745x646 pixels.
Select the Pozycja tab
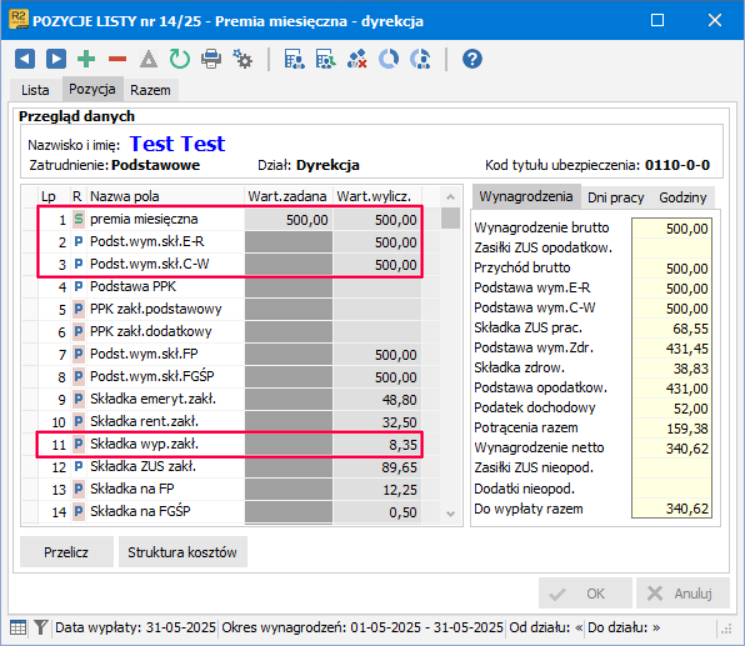coord(92,89)
